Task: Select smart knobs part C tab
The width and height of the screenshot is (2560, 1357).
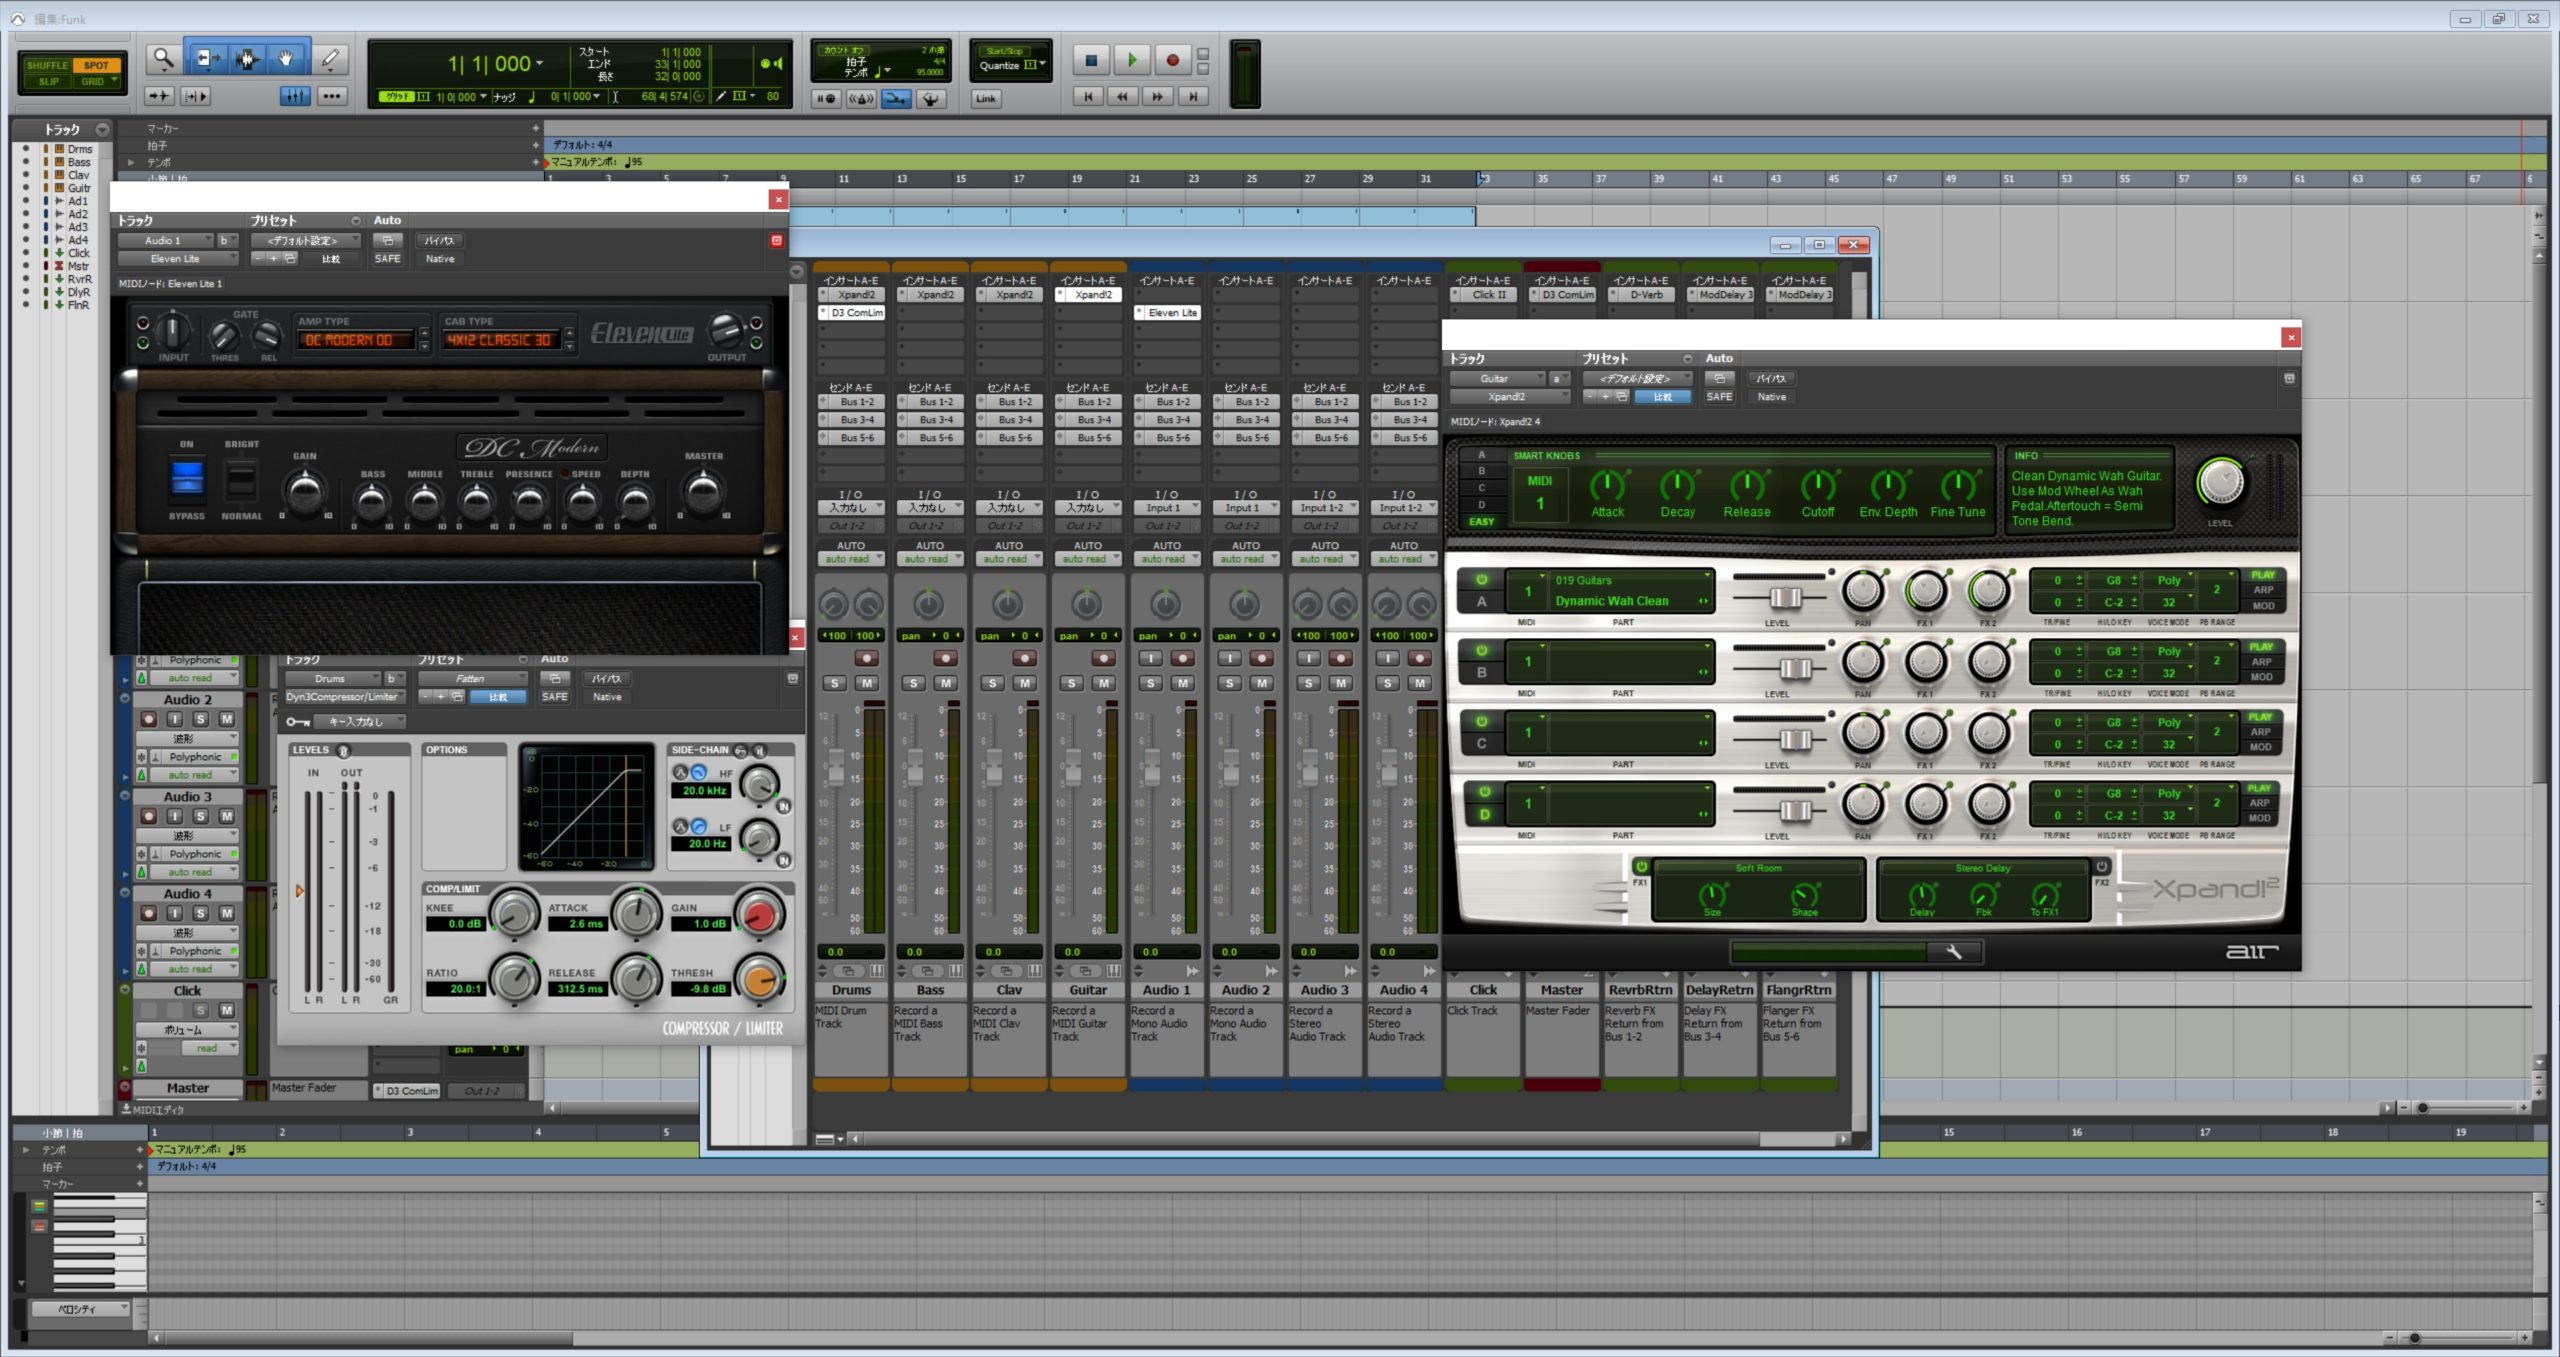Action: [1481, 488]
